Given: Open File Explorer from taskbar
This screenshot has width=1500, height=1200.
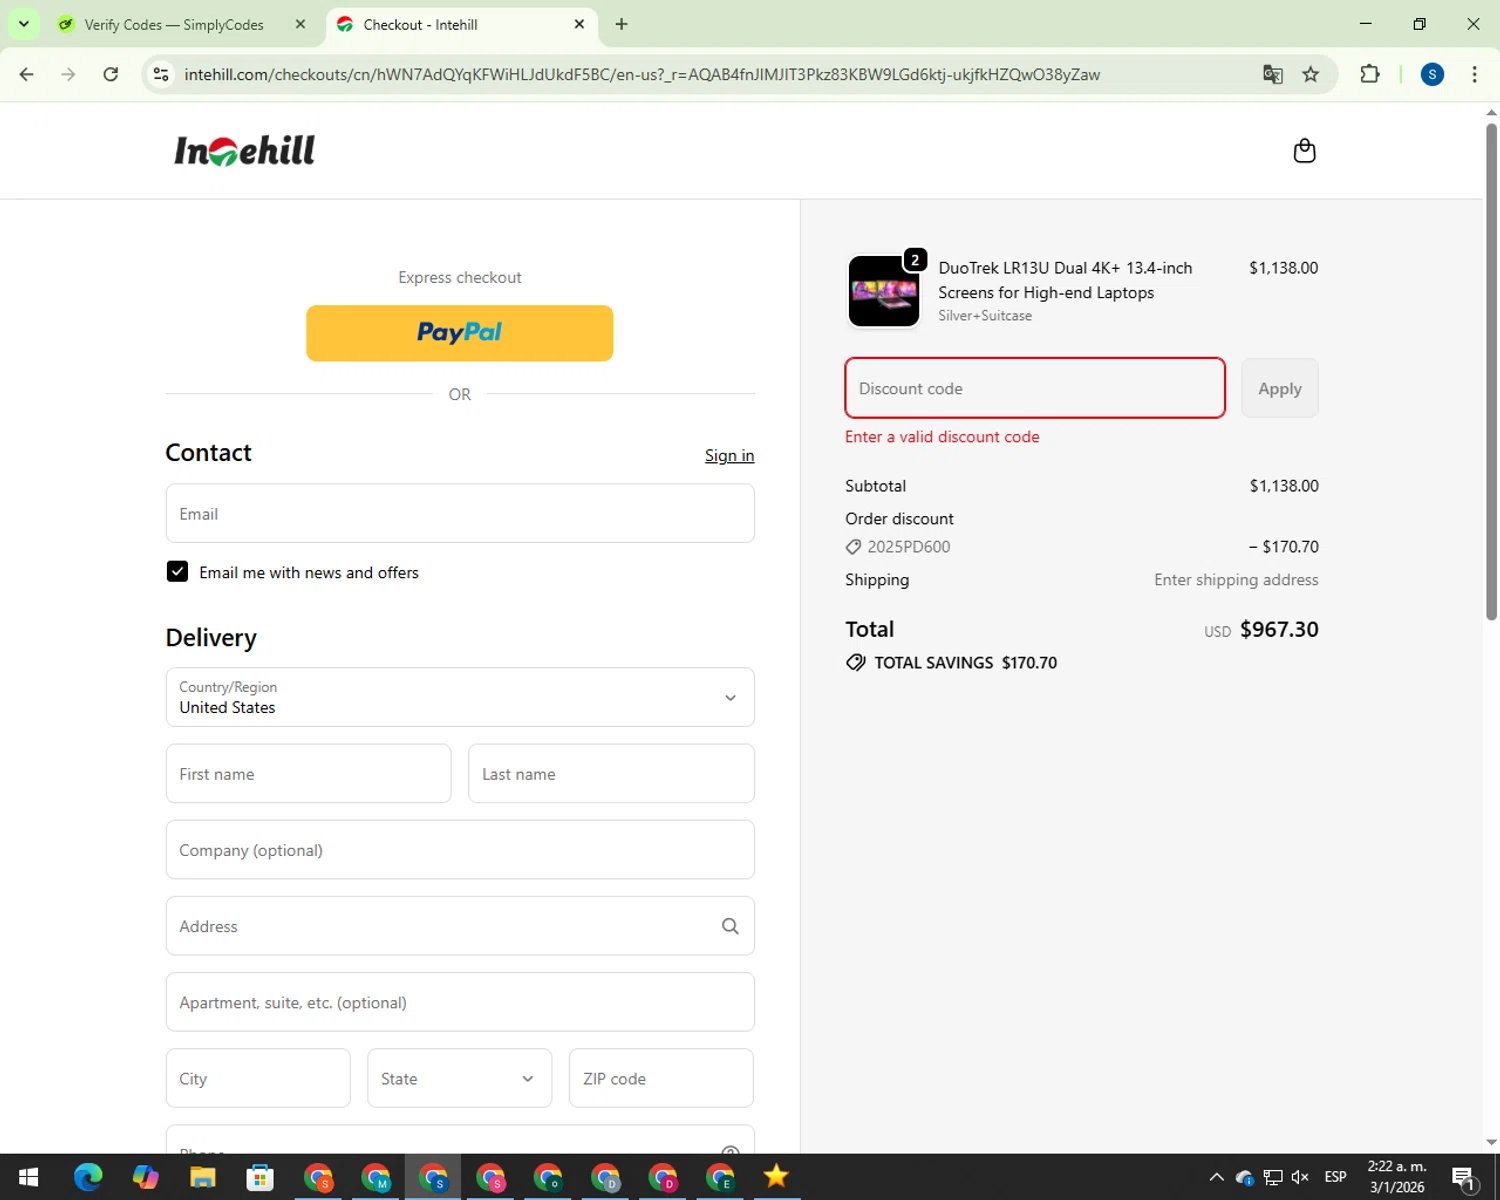Looking at the screenshot, I should click(203, 1177).
